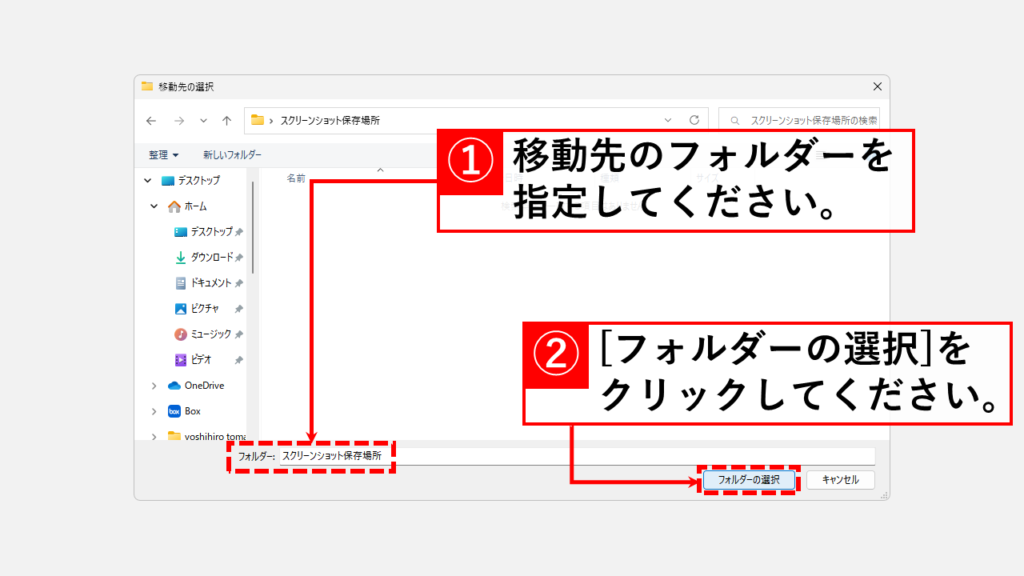Click the navigation pane vertical scrollbar
The height and width of the screenshot is (576, 1024).
[253, 227]
